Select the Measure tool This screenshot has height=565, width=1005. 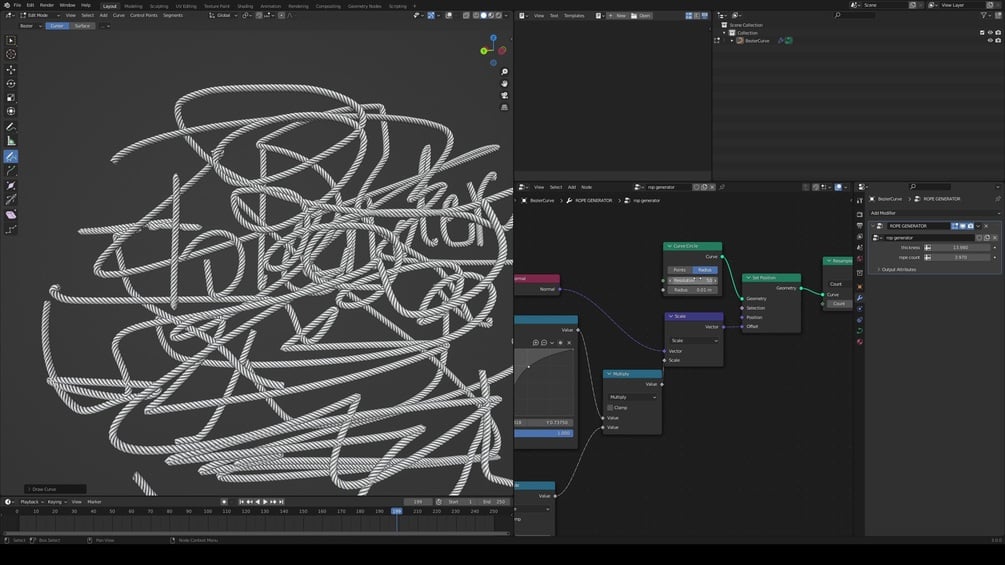[11, 141]
